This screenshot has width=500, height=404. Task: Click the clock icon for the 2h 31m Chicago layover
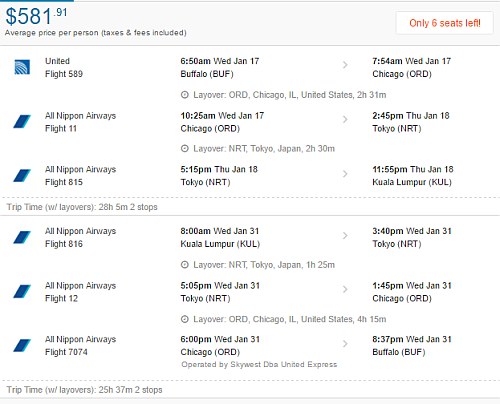[x=185, y=95]
